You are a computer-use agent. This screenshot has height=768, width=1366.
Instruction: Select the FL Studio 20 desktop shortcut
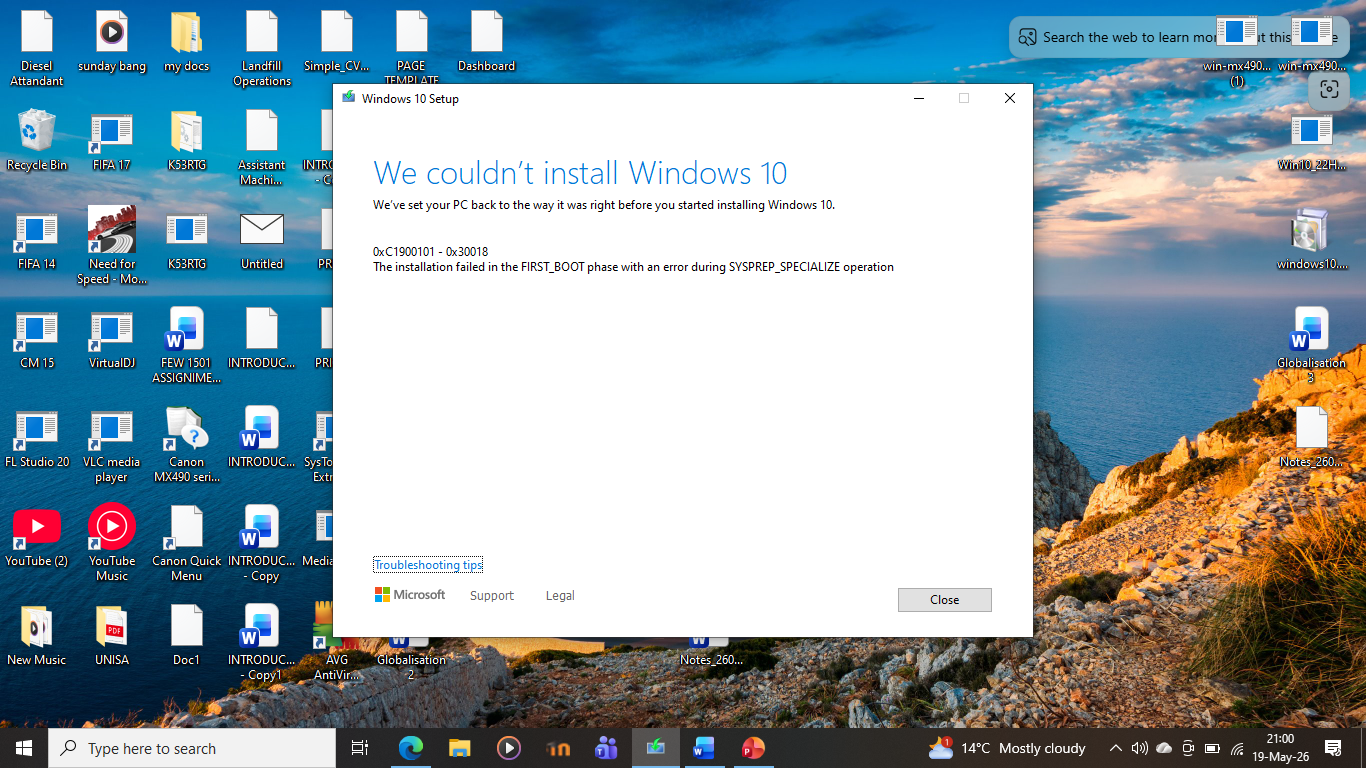point(37,438)
